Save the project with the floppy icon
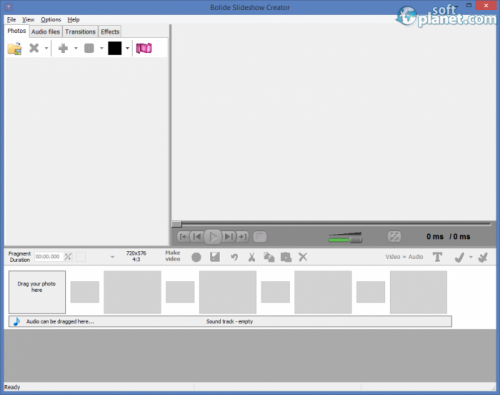The width and height of the screenshot is (500, 395). pos(215,257)
